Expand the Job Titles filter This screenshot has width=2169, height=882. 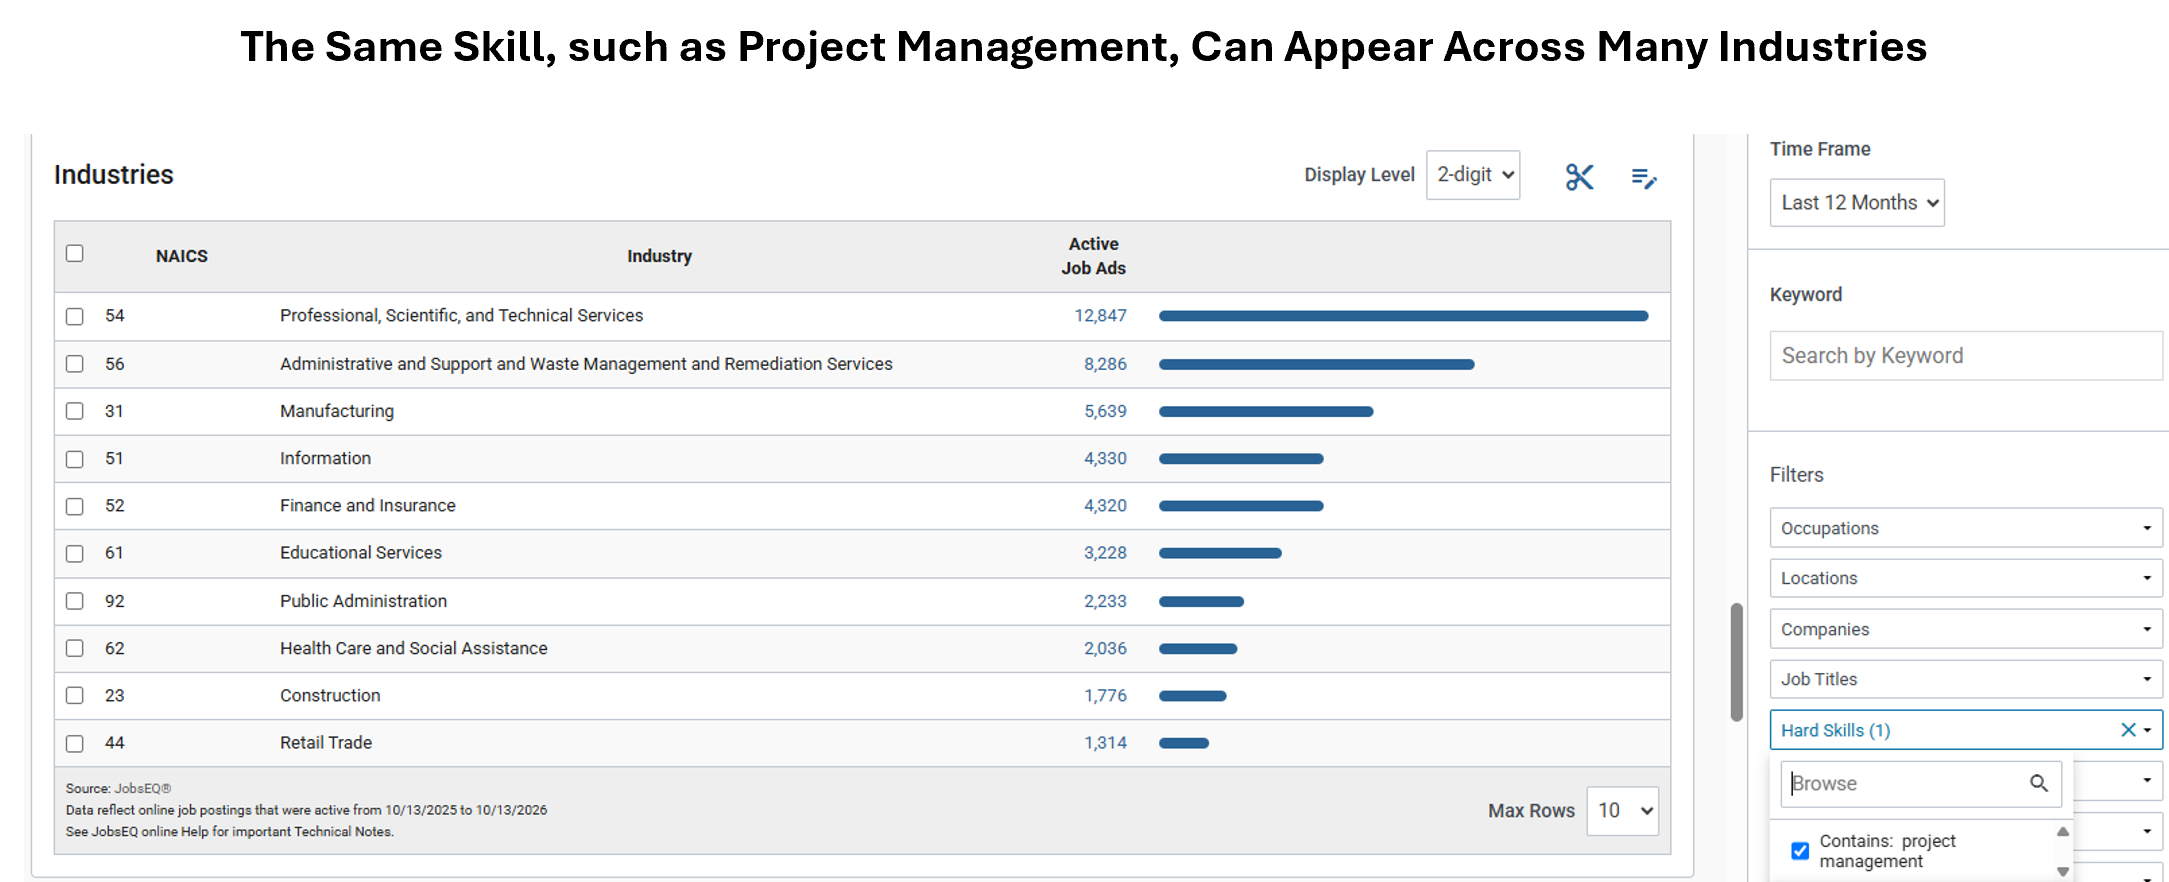click(x=1965, y=679)
